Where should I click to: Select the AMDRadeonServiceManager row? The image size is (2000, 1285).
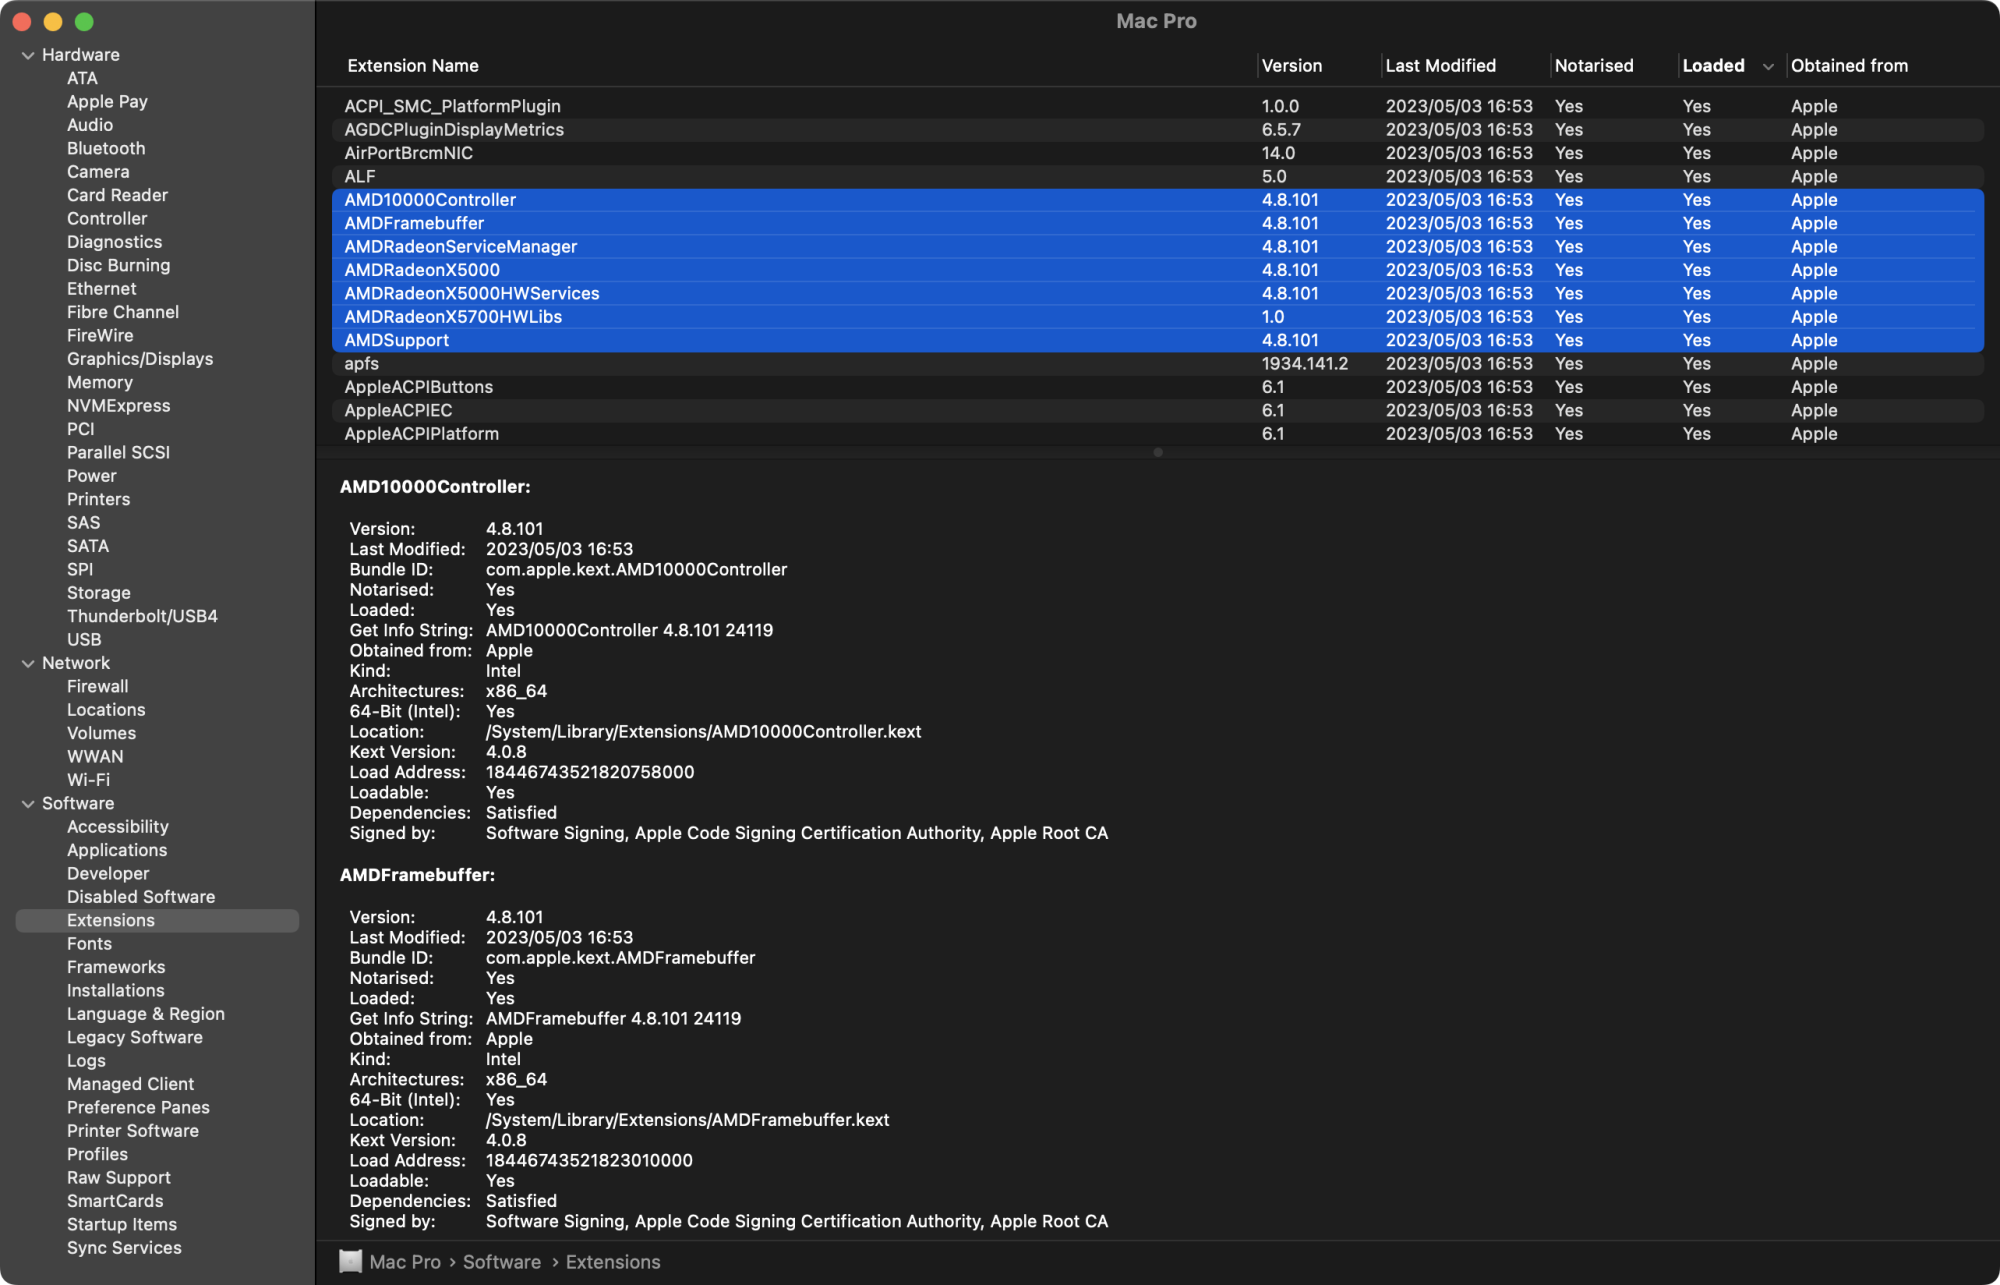tap(1157, 247)
